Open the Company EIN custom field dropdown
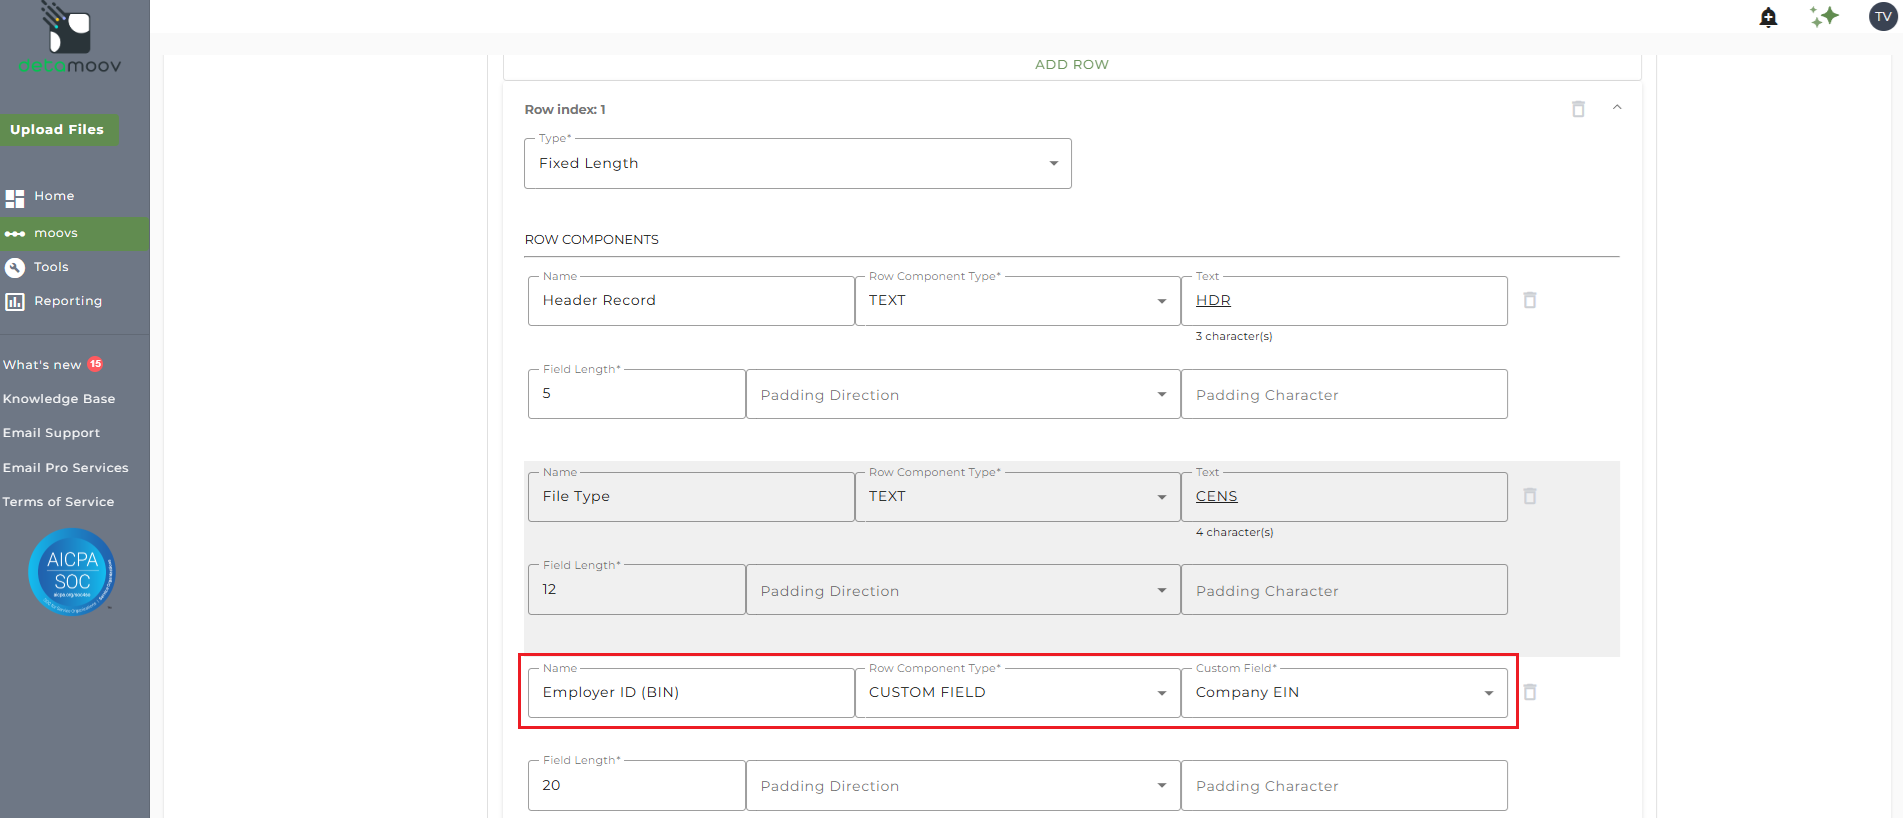The width and height of the screenshot is (1903, 818). point(1343,693)
